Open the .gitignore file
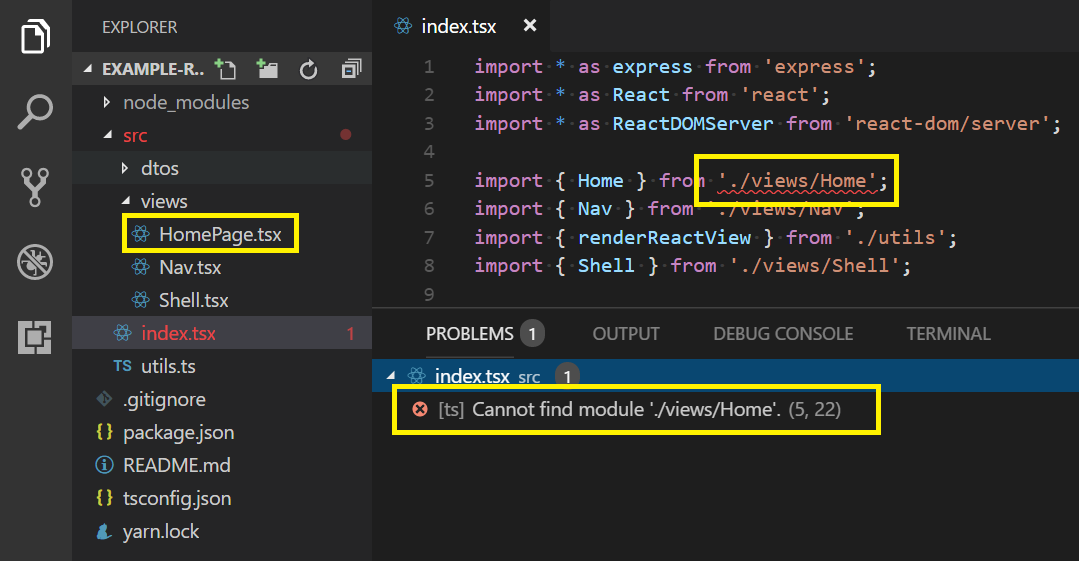Image resolution: width=1079 pixels, height=561 pixels. (164, 399)
